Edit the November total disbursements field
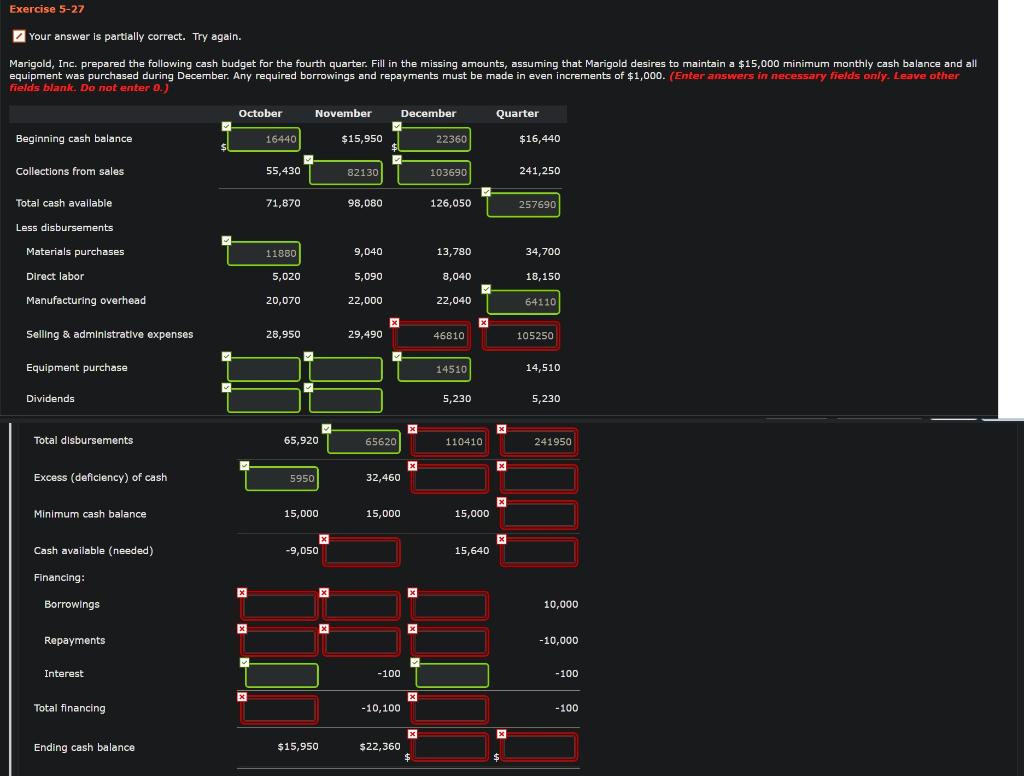Image resolution: width=1024 pixels, height=776 pixels. pyautogui.click(x=363, y=442)
